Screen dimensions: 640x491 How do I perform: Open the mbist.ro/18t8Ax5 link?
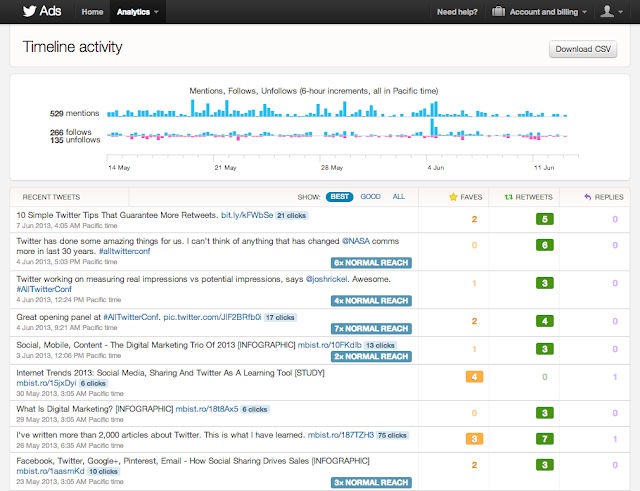pyautogui.click(x=207, y=409)
